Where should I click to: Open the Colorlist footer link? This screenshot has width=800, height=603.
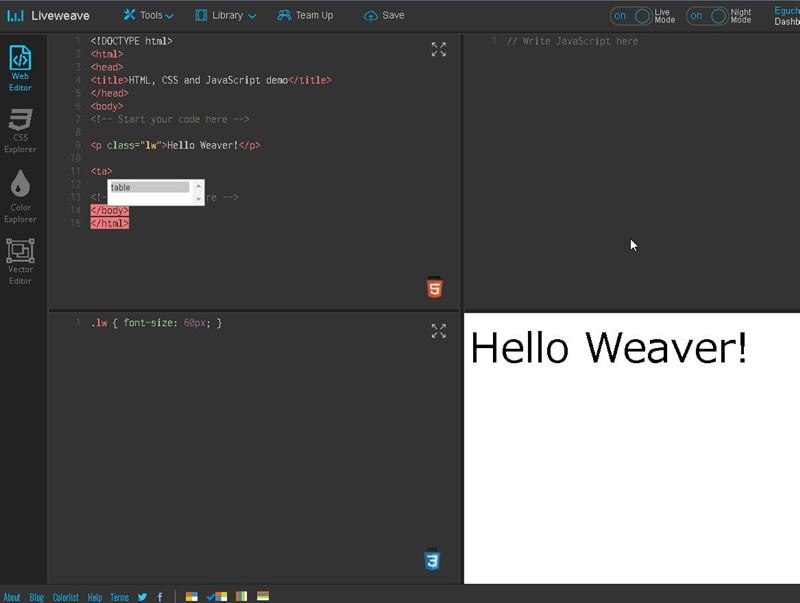click(x=65, y=597)
